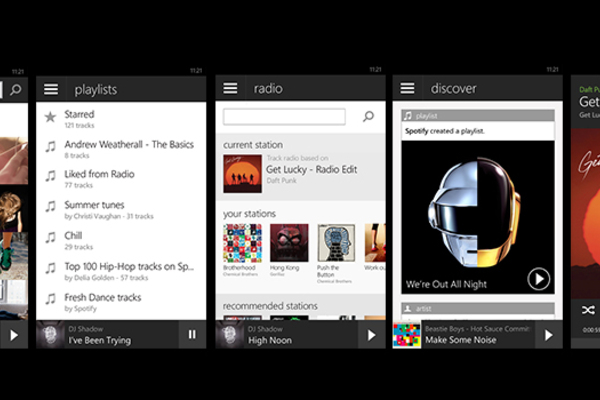Viewport: 600px width, 400px height.
Task: Click the playlists screen title
Action: tap(96, 90)
